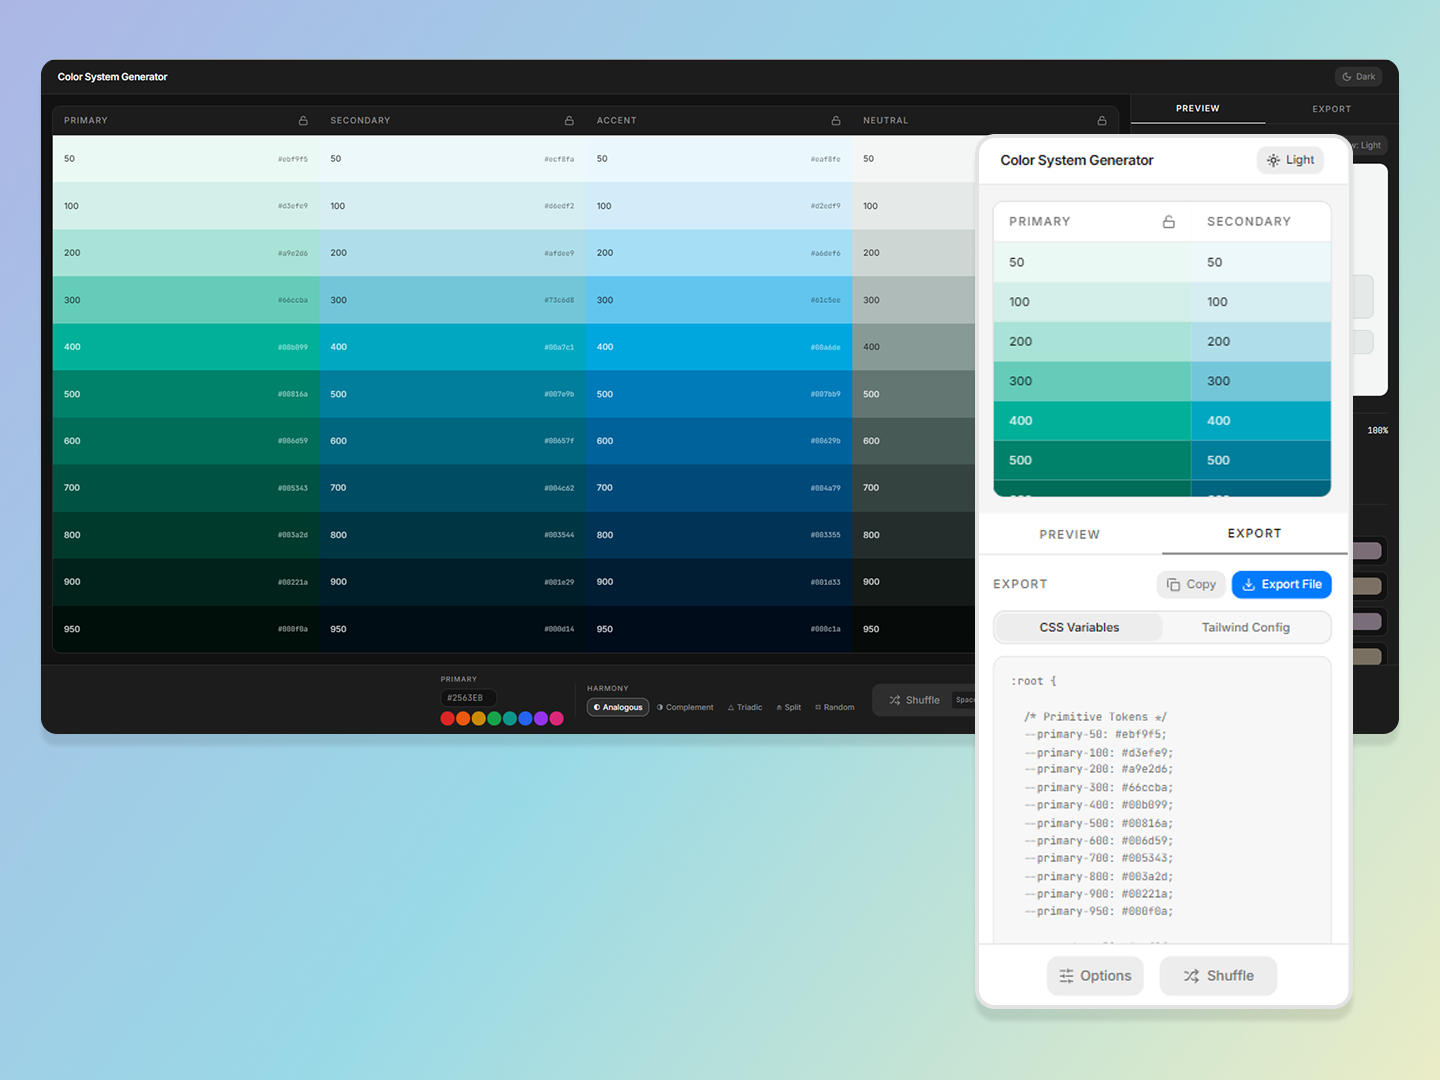
Task: Choose Tailwind Config export format
Action: 1246,628
